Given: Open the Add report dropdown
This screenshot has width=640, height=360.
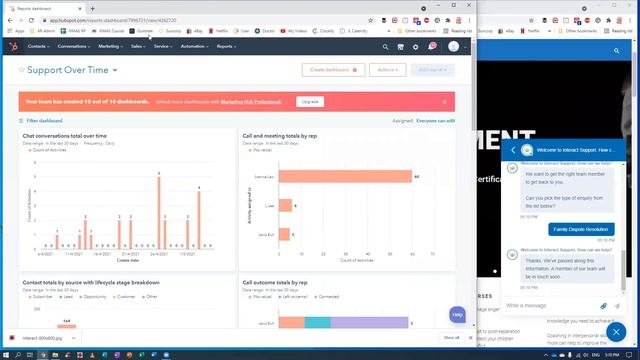Looking at the screenshot, I should point(433,70).
